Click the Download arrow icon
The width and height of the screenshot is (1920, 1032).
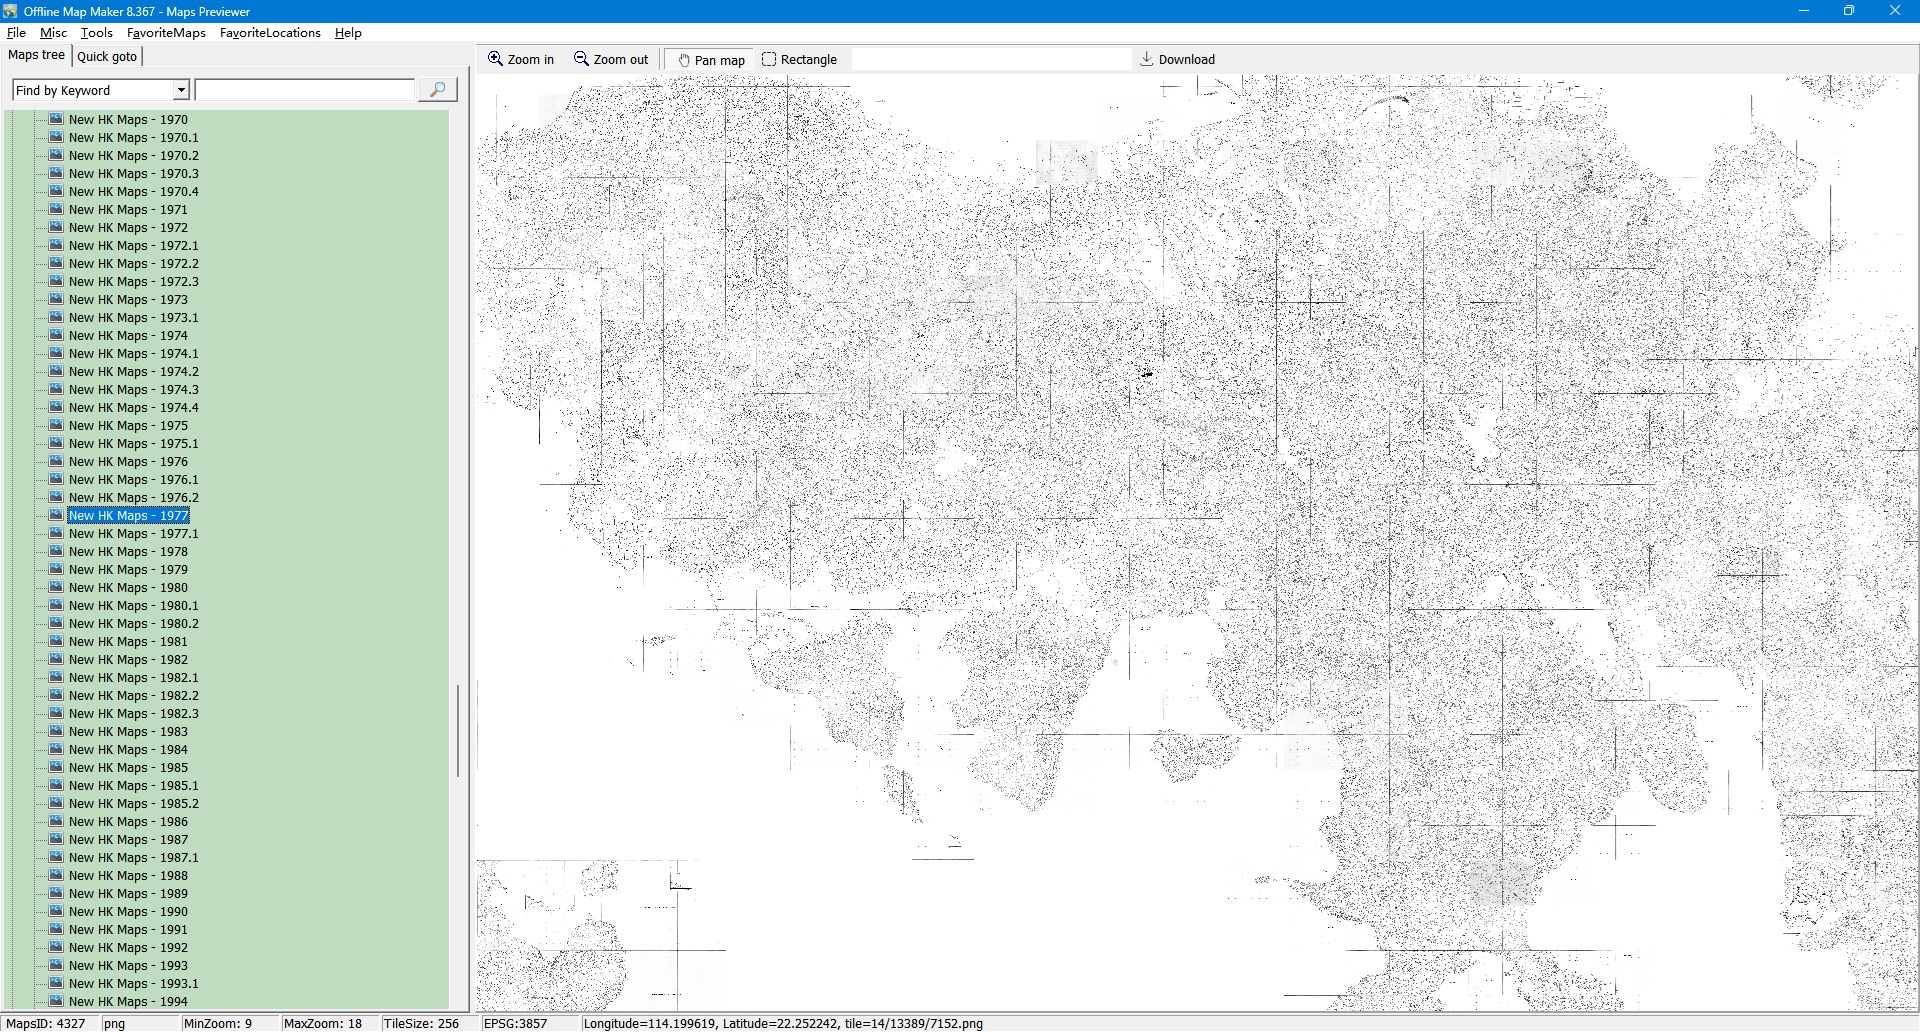[x=1147, y=59]
